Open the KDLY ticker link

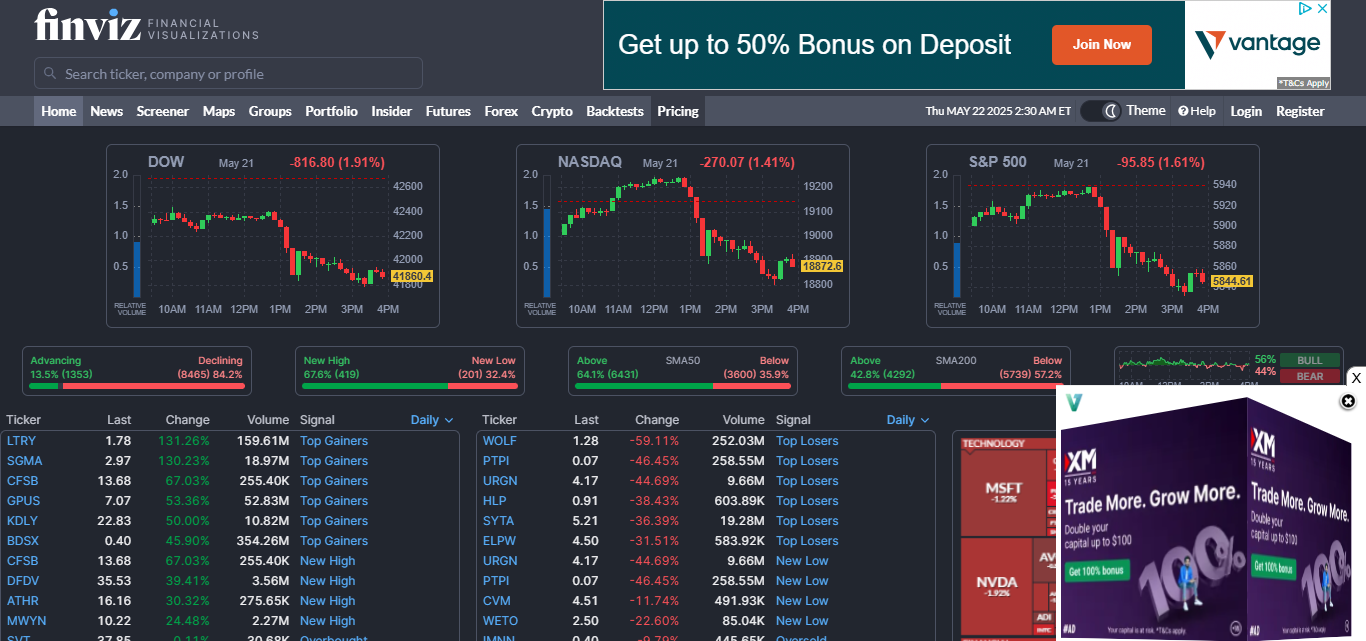click(x=22, y=521)
